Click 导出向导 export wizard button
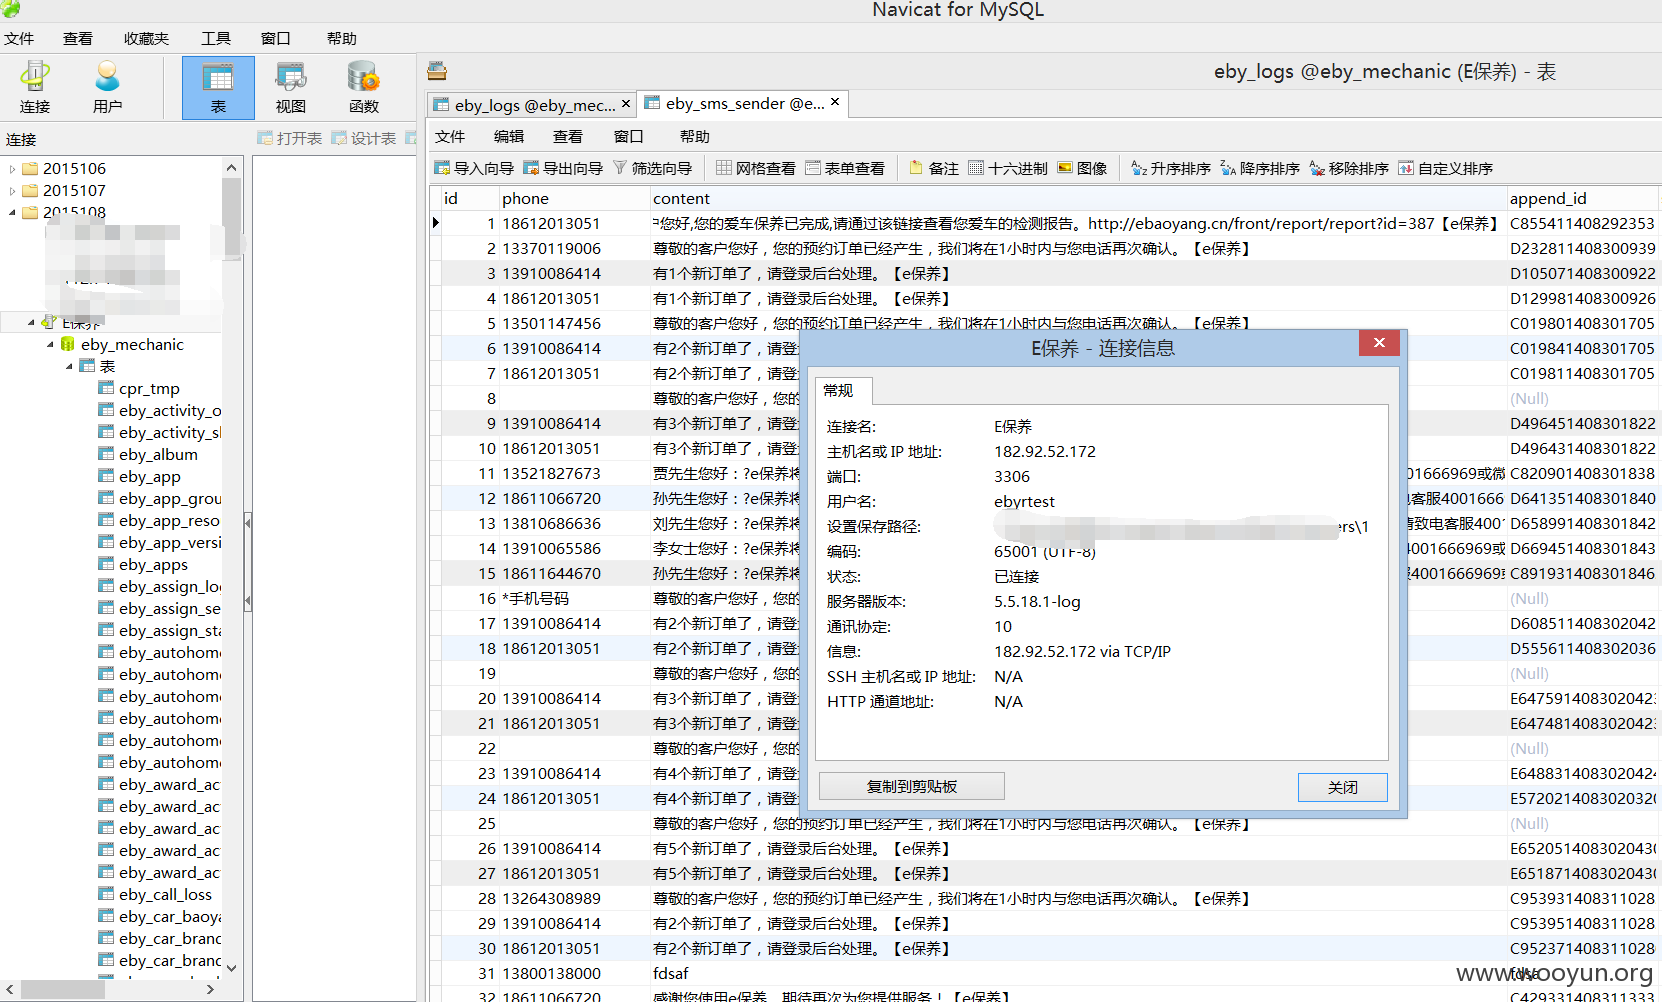1662x1002 pixels. pos(563,168)
